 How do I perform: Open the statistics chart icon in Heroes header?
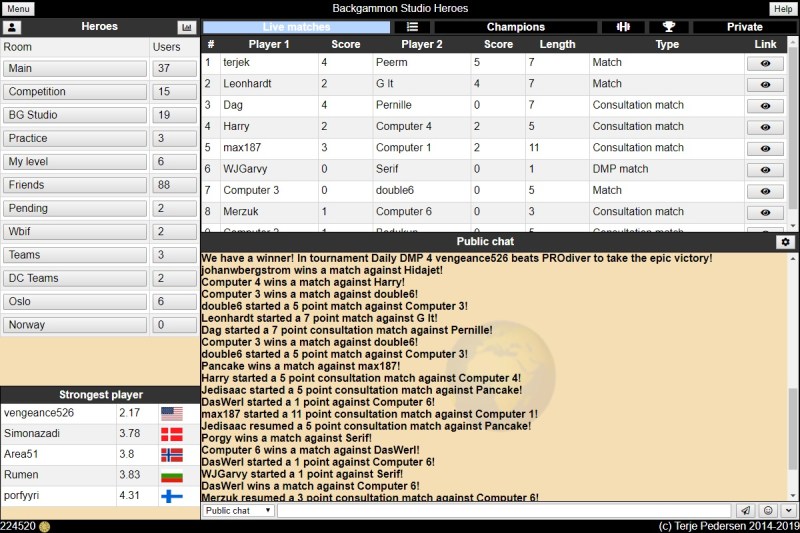tap(187, 27)
